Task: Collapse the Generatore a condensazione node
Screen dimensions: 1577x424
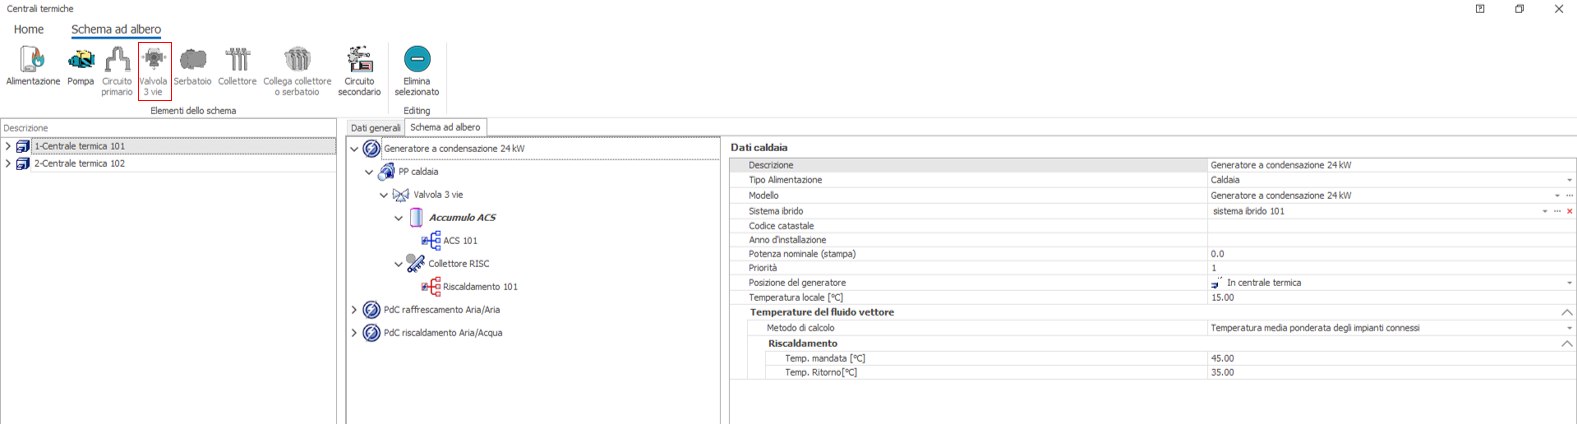Action: tap(354, 149)
